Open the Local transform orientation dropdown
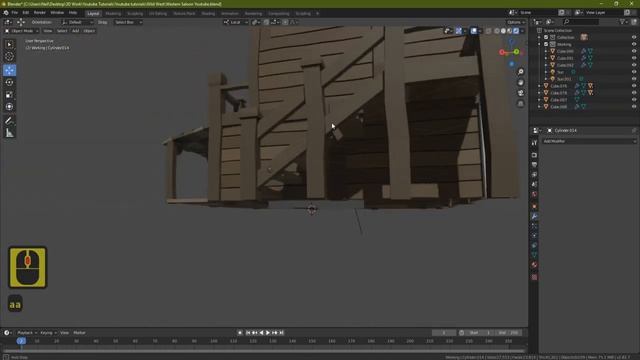The image size is (640, 360). pyautogui.click(x=236, y=22)
